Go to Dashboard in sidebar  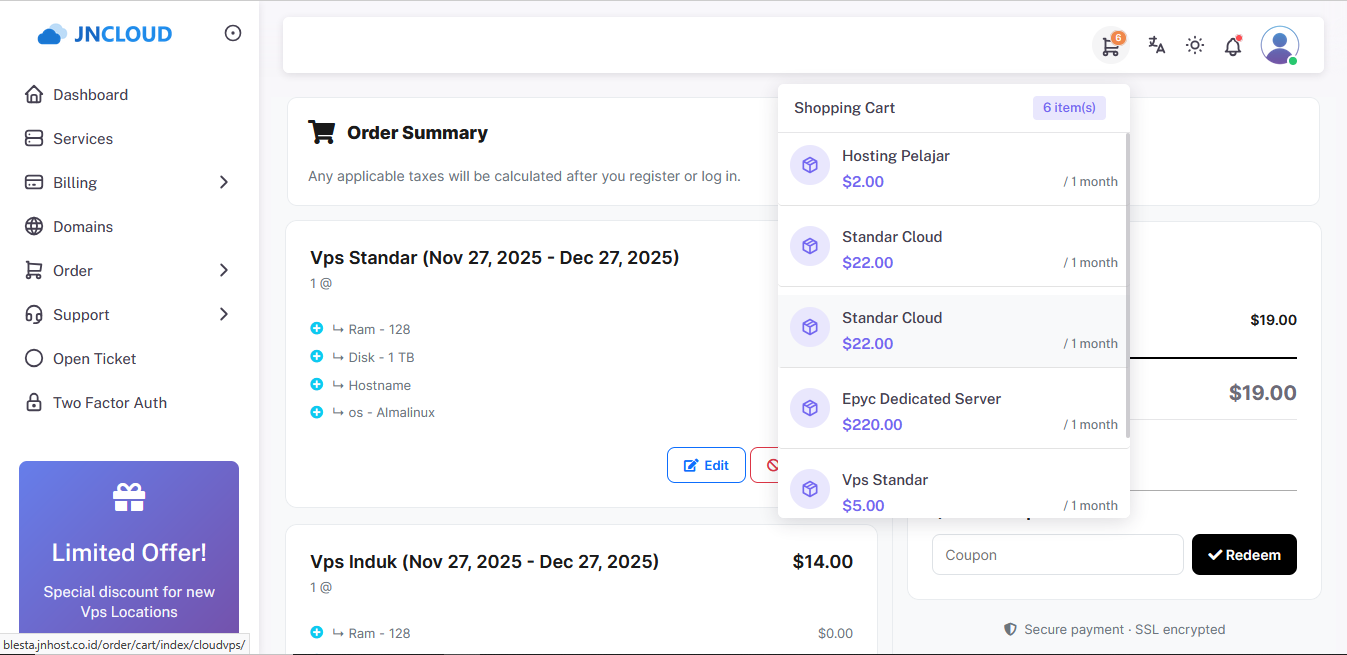90,95
